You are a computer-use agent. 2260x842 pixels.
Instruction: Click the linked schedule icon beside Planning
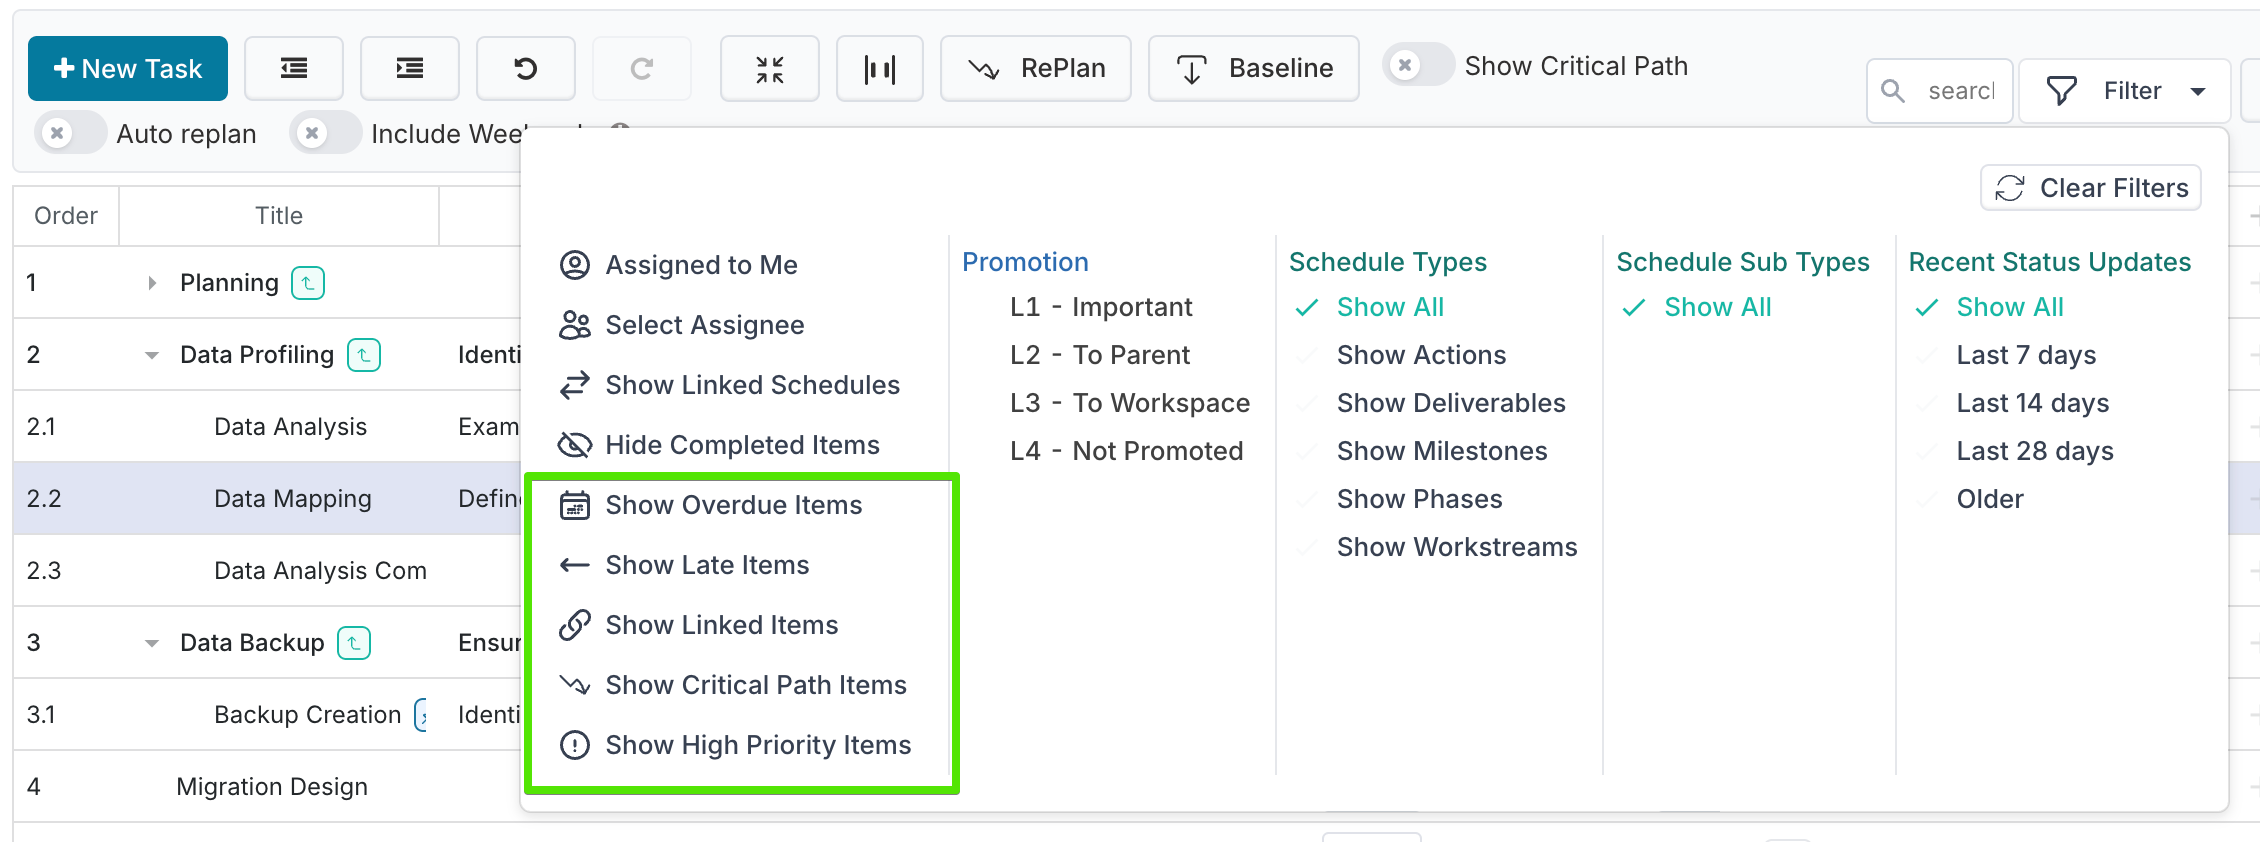308,283
